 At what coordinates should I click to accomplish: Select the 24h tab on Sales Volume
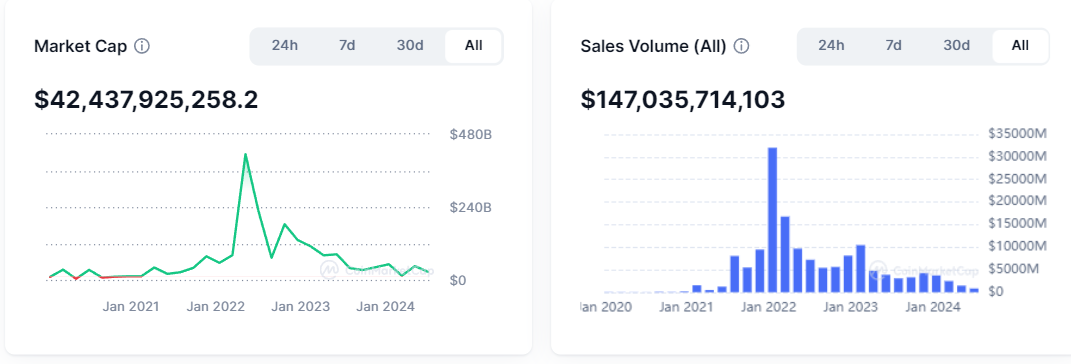(x=831, y=46)
